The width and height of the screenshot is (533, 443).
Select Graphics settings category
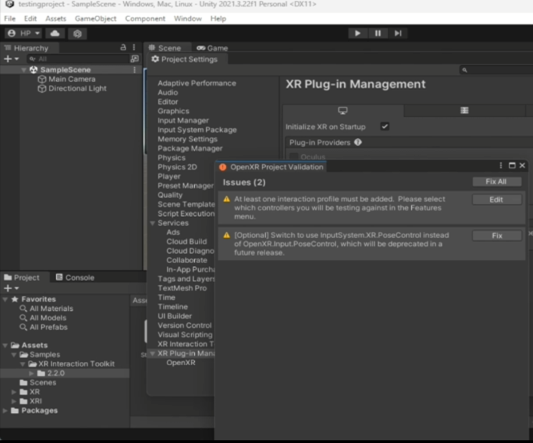(x=173, y=111)
